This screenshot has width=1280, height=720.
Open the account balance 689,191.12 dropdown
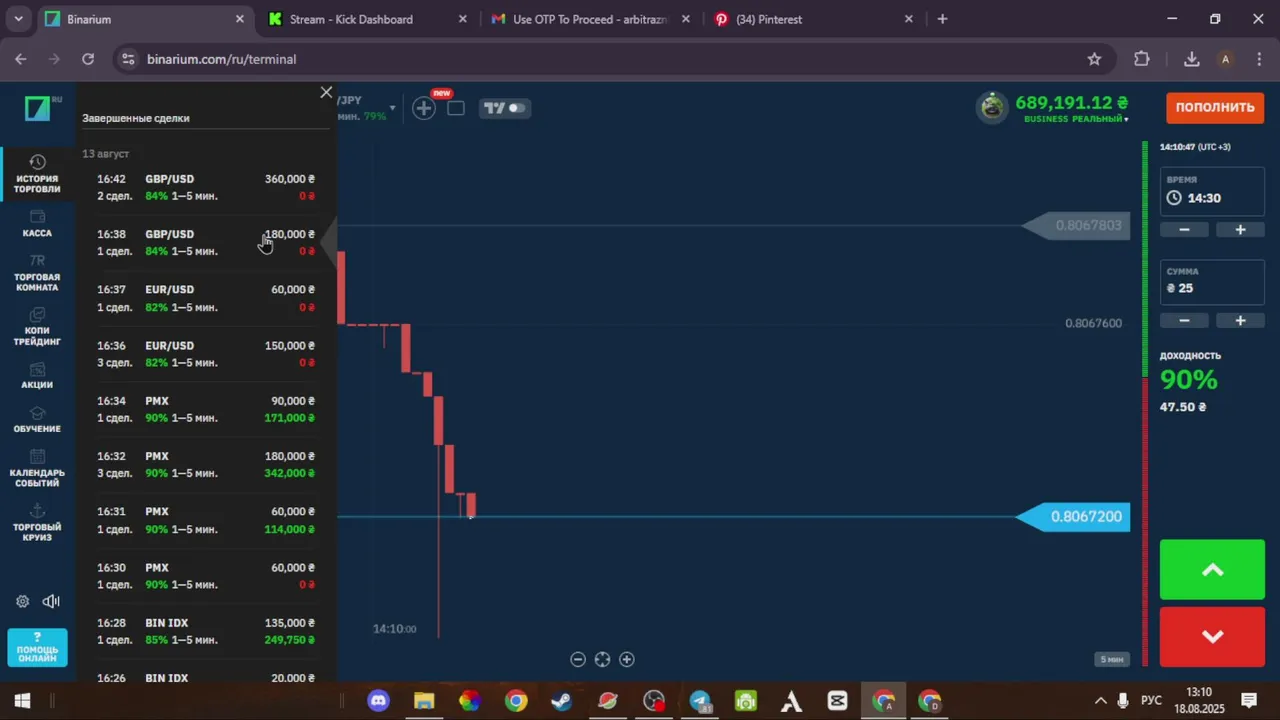[1070, 108]
